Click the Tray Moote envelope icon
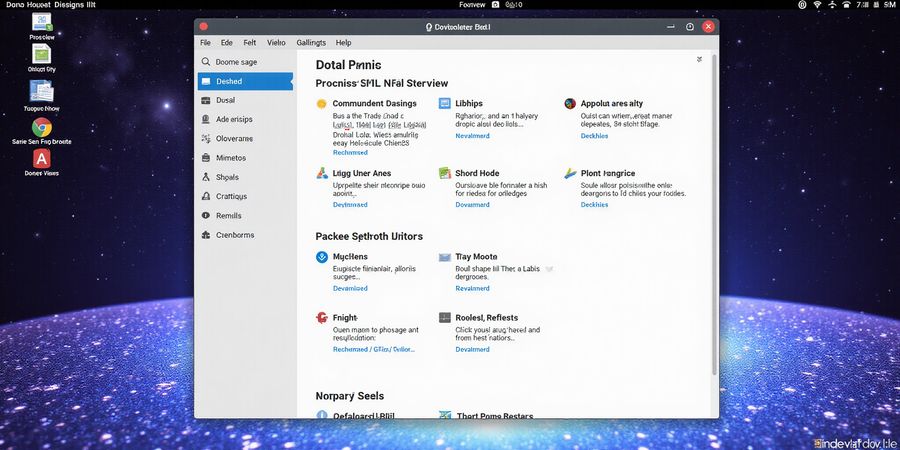 445,257
